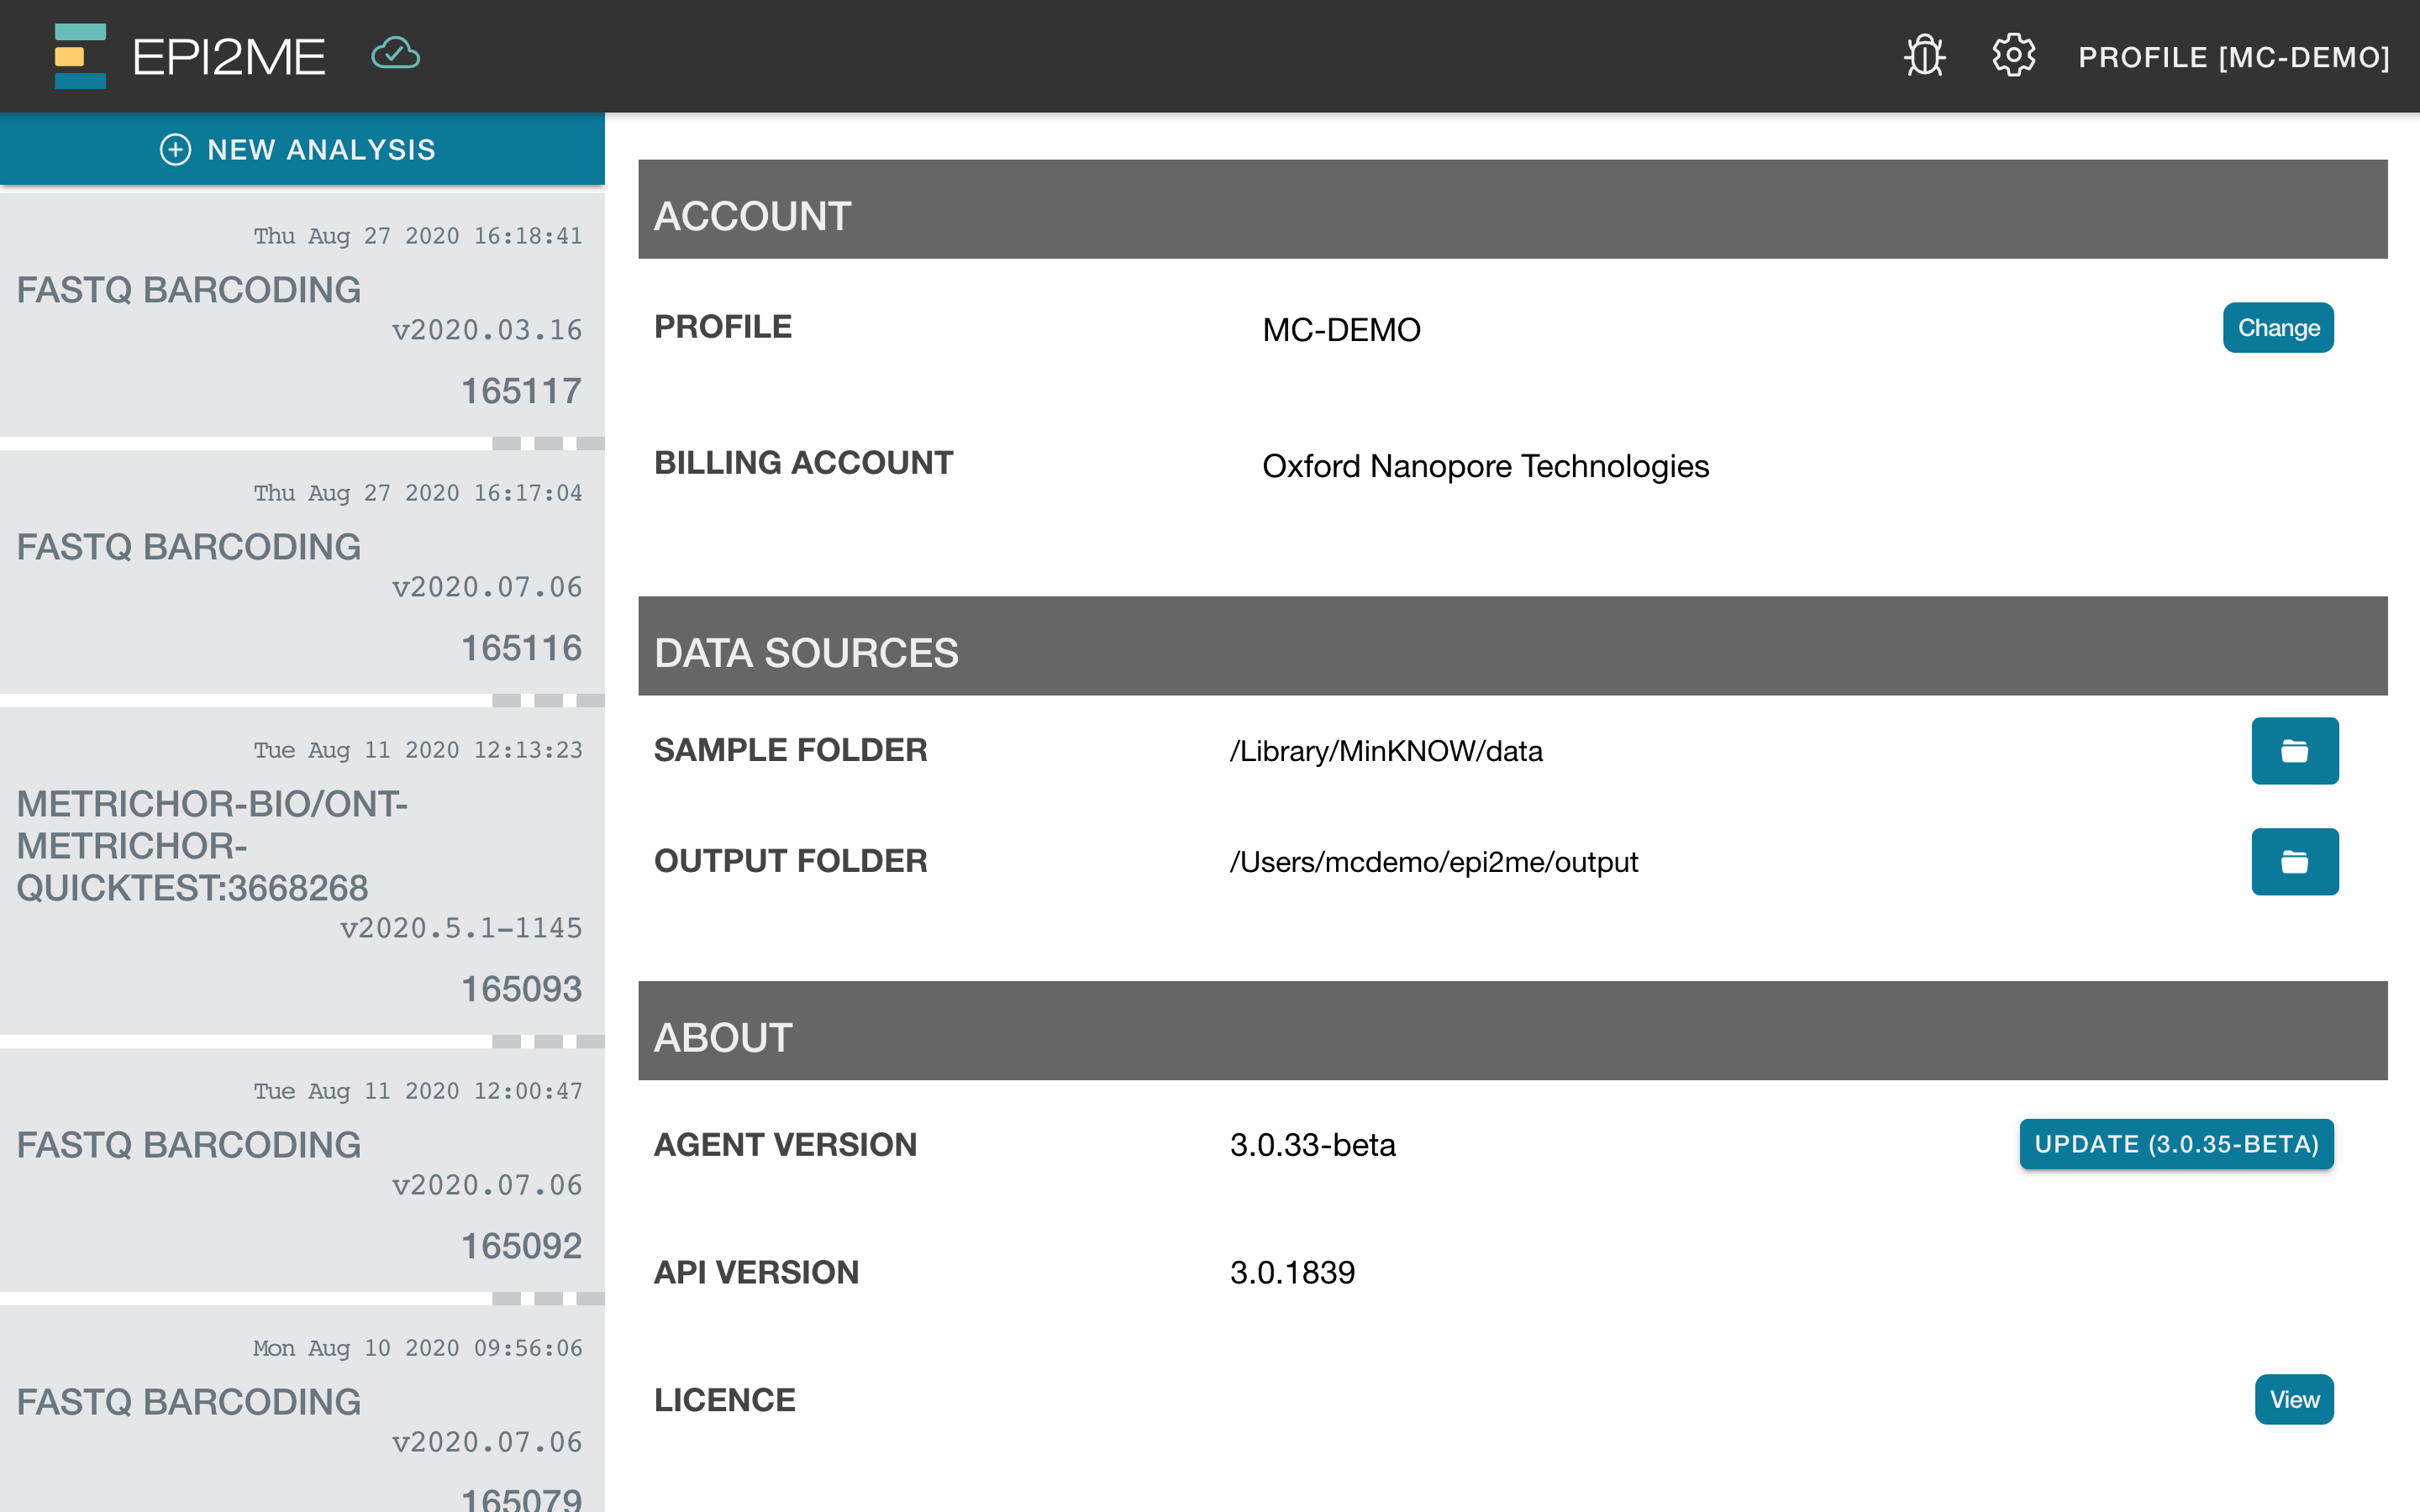Open FASTQ BARCODING run 165116
This screenshot has width=2420, height=1512.
pos(302,573)
